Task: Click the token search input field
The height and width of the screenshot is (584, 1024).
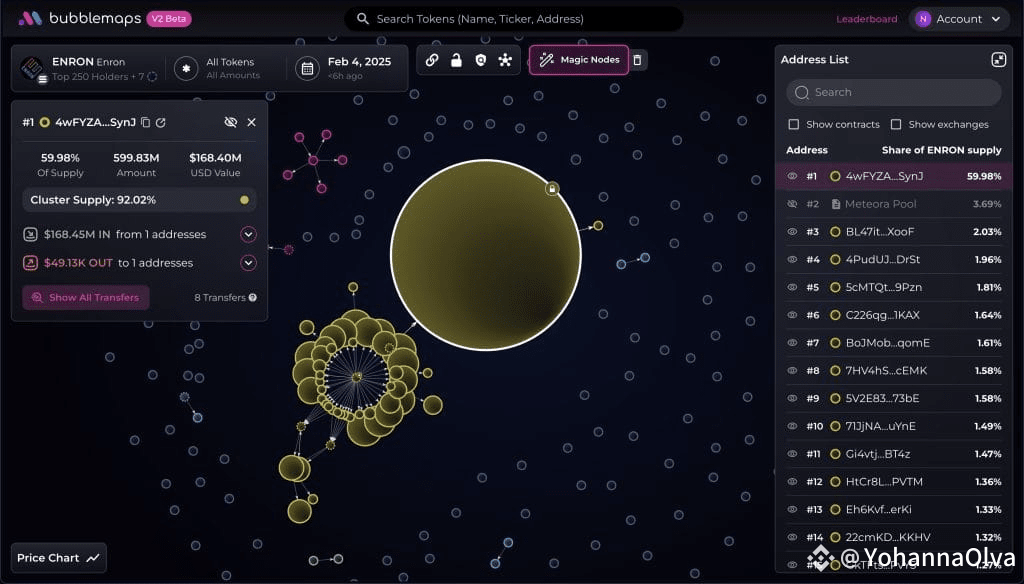Action: tap(513, 19)
